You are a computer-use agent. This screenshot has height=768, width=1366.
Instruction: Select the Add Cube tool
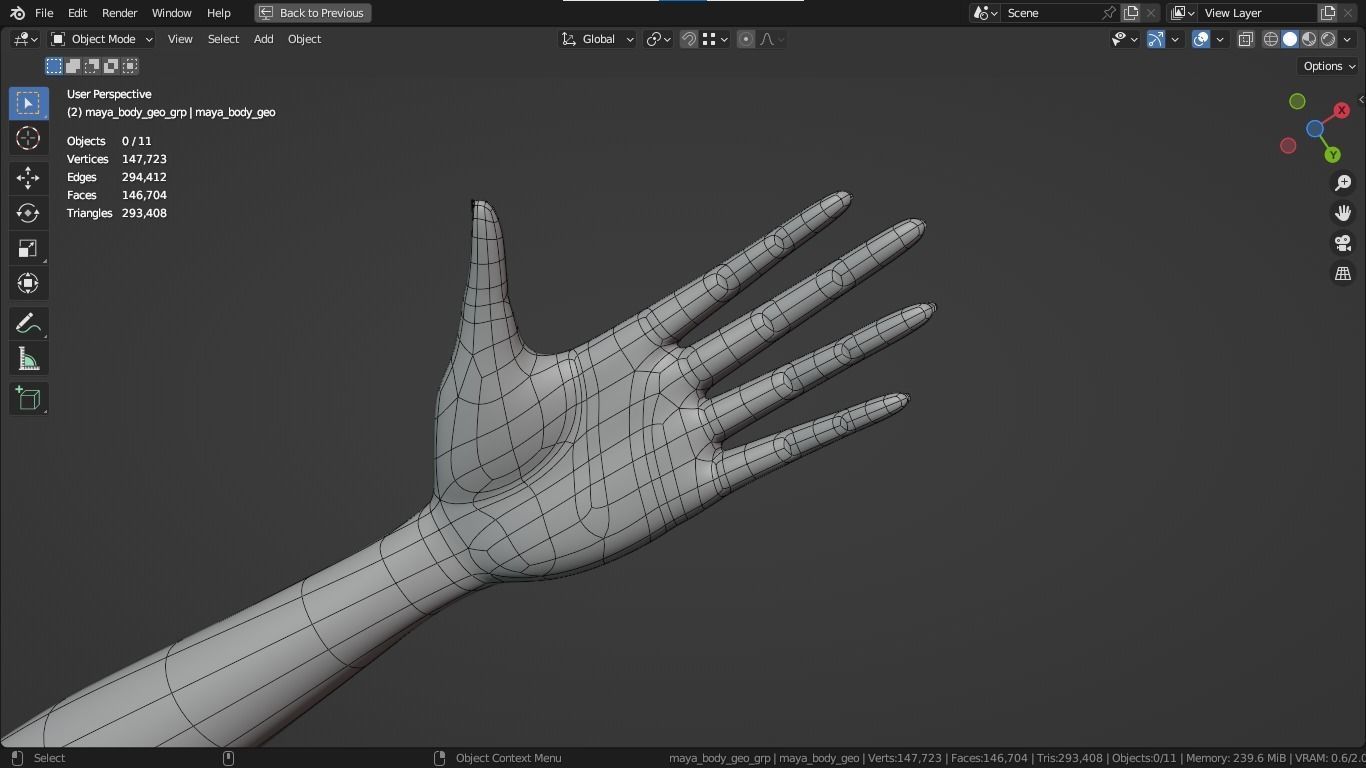click(x=28, y=399)
